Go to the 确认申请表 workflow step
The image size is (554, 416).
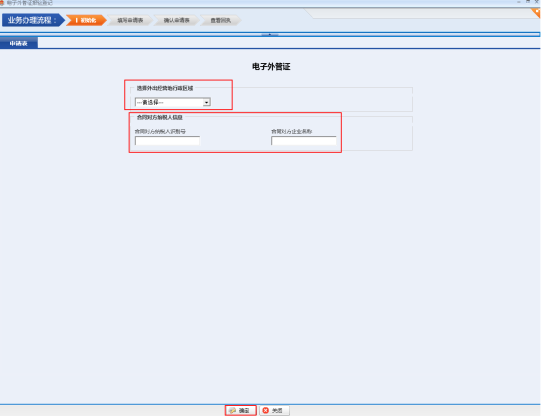(176, 20)
